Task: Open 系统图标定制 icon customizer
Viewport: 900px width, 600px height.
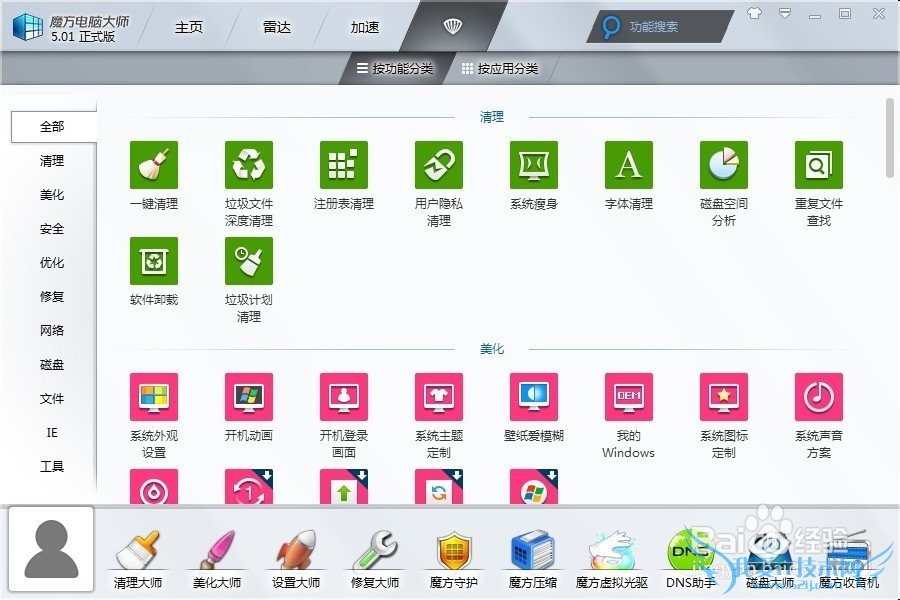Action: [x=724, y=397]
